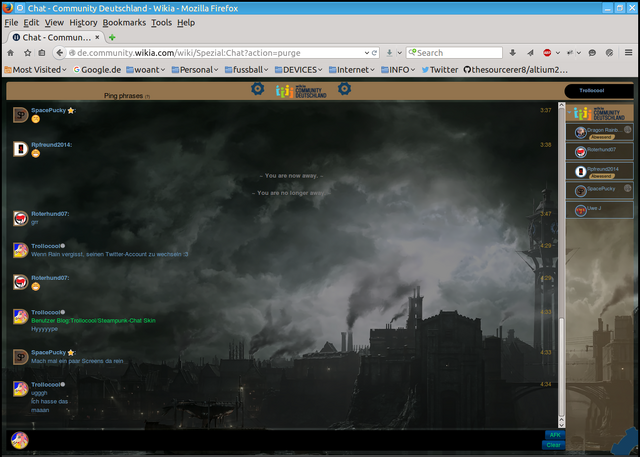Click Rpfreund2014's avatar in chat
The image size is (640, 457).
click(20, 149)
